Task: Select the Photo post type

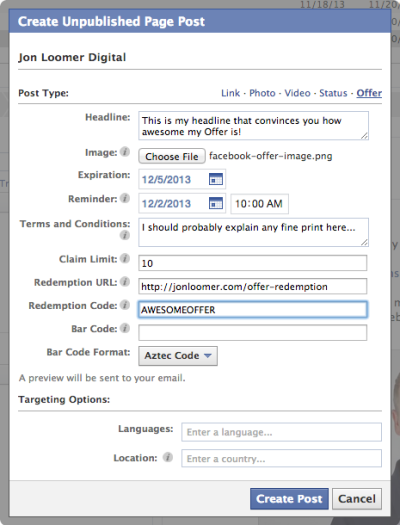Action: 262,93
